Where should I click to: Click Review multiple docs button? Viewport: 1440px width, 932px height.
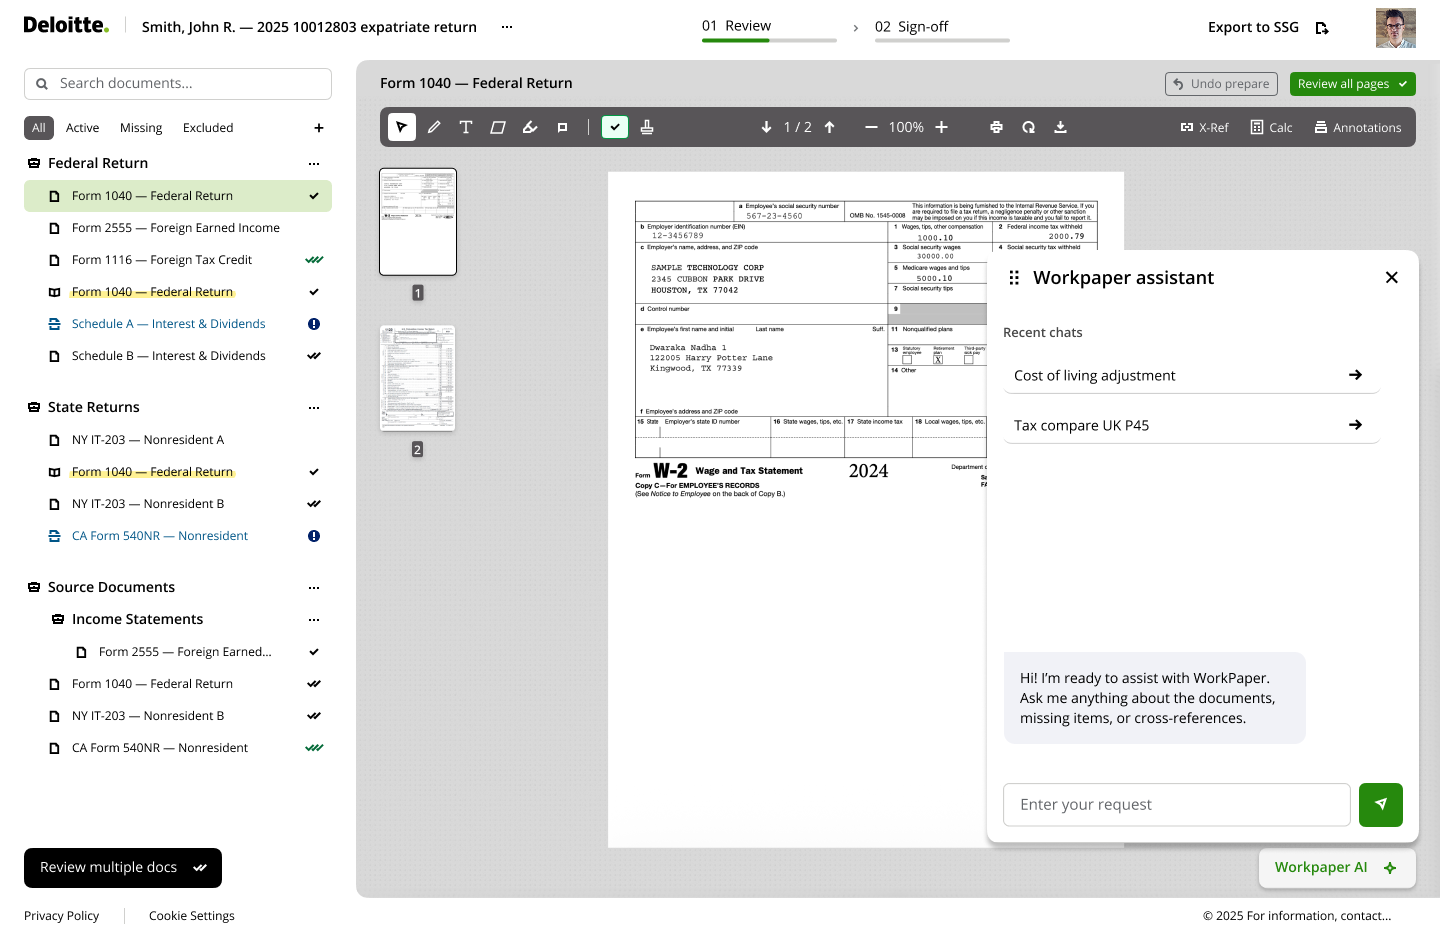(x=123, y=868)
